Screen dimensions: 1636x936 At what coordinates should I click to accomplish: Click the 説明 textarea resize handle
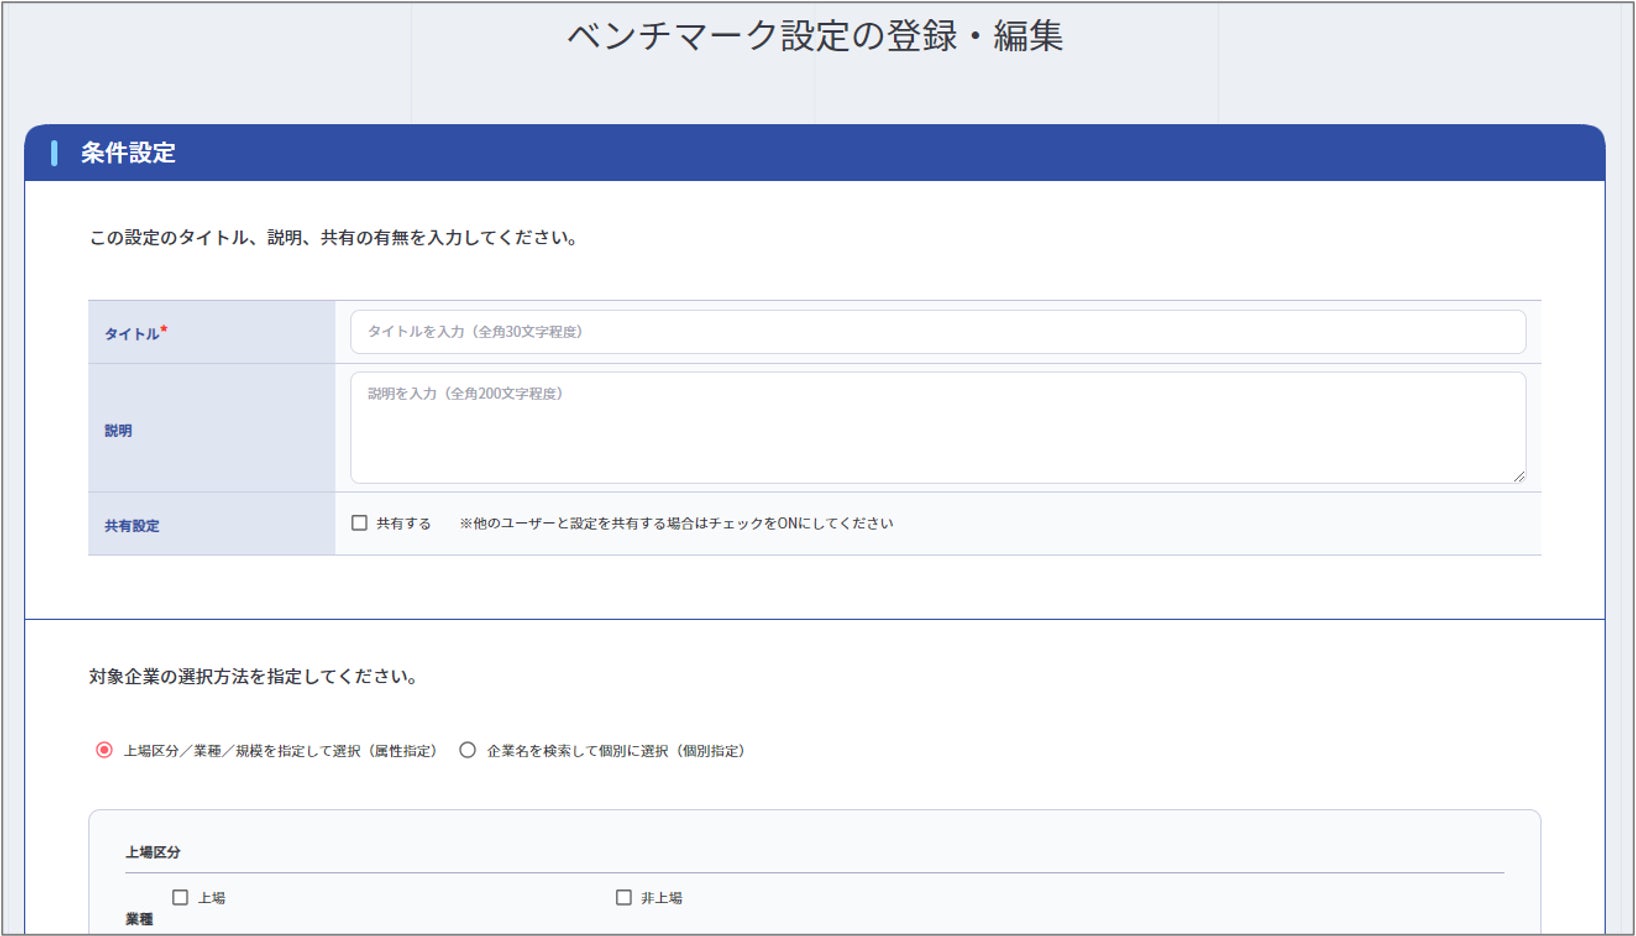pyautogui.click(x=1518, y=477)
